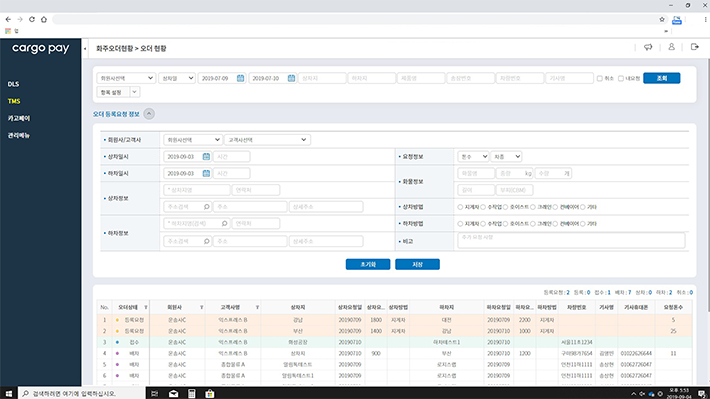Select 호이스트 for 하차방법

point(506,224)
